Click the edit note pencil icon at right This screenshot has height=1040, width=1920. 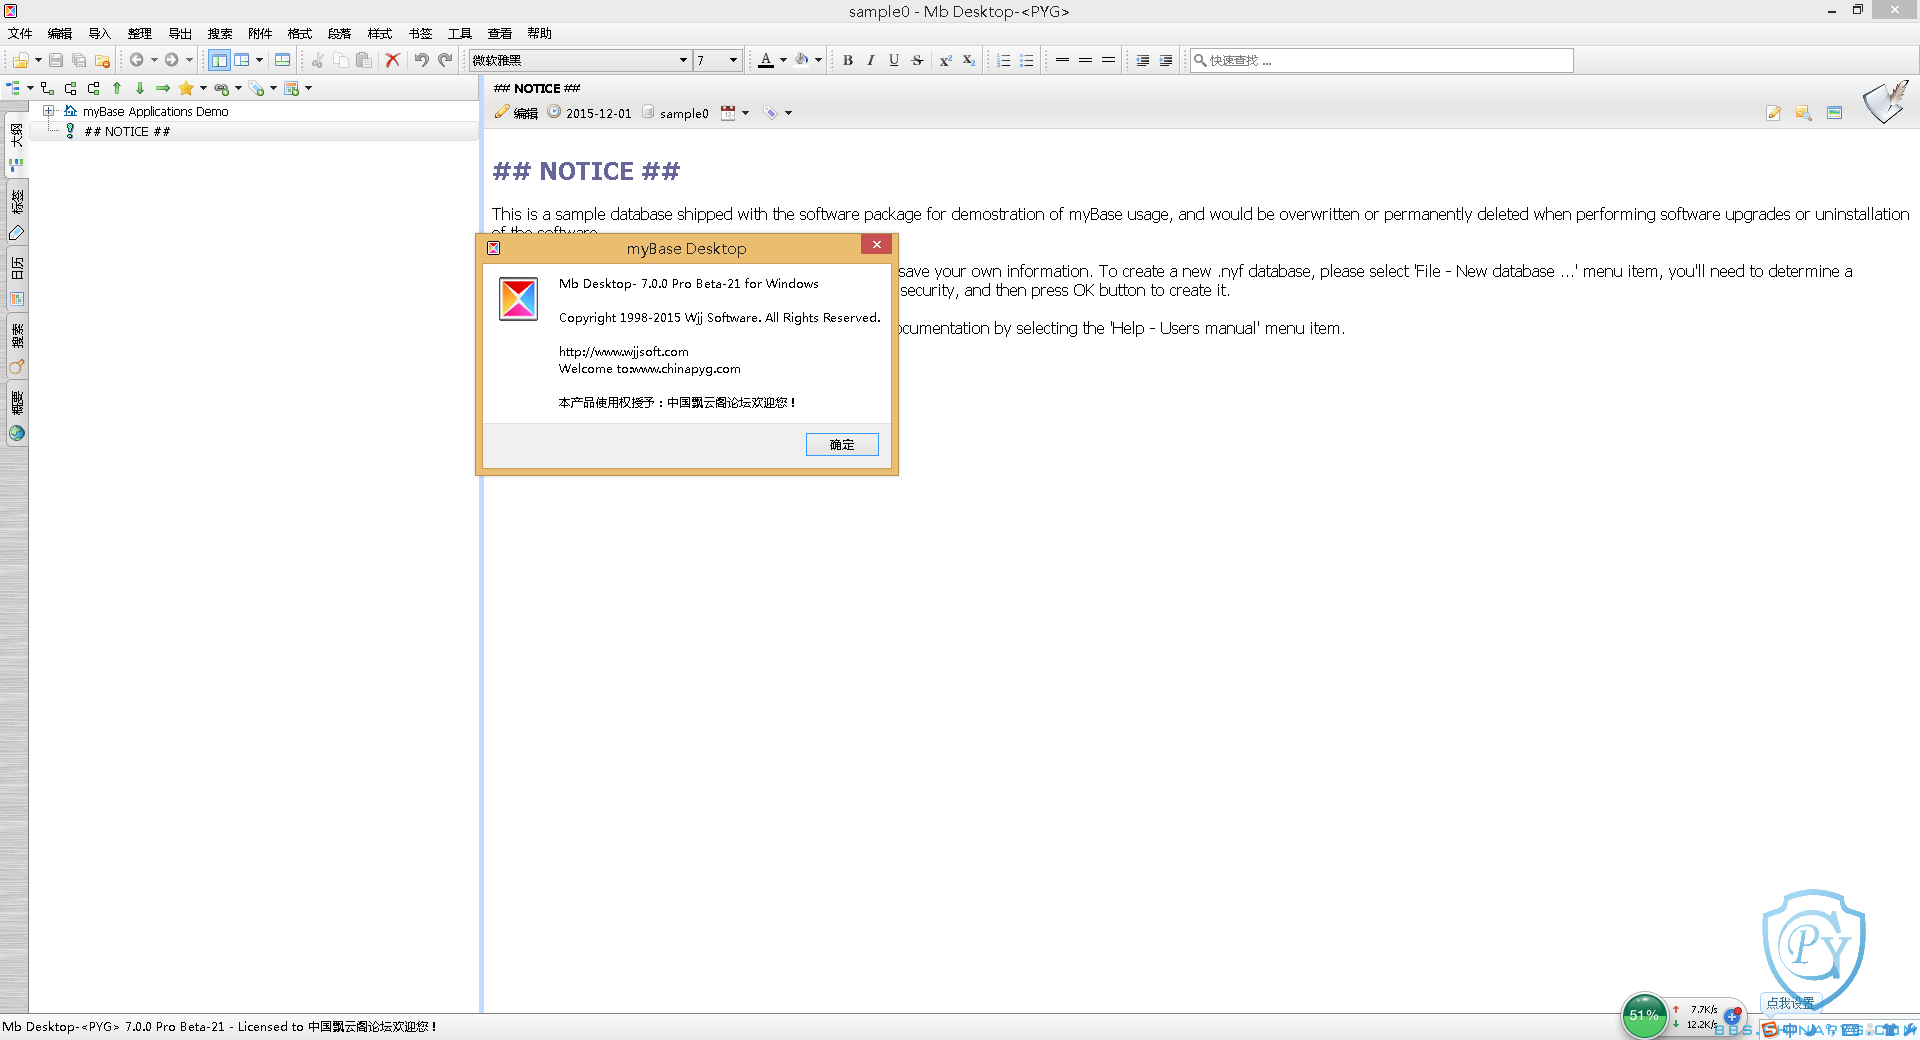coord(1773,113)
